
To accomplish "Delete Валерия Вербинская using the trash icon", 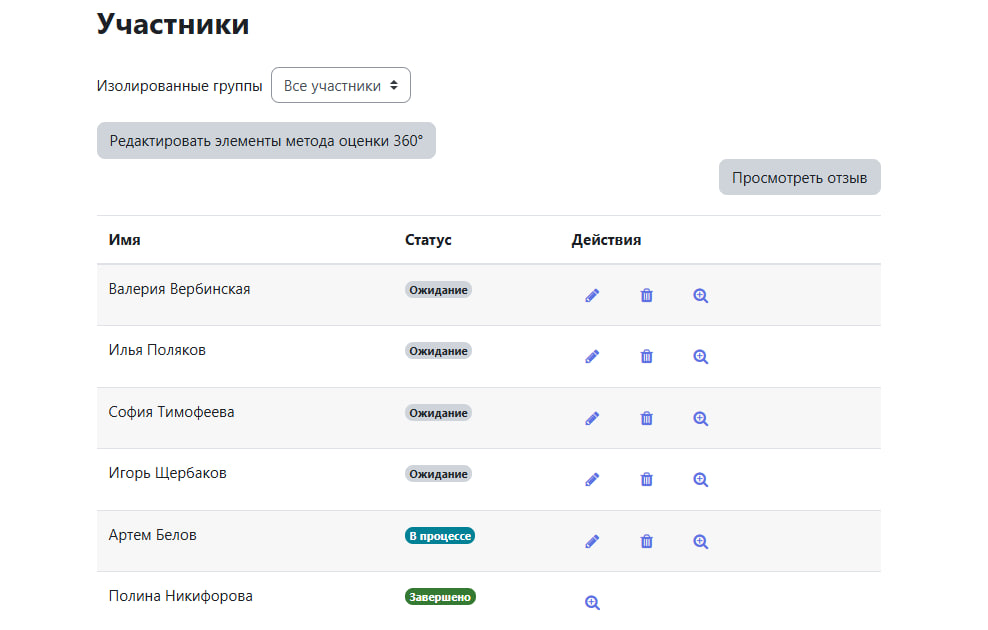I will pyautogui.click(x=647, y=296).
